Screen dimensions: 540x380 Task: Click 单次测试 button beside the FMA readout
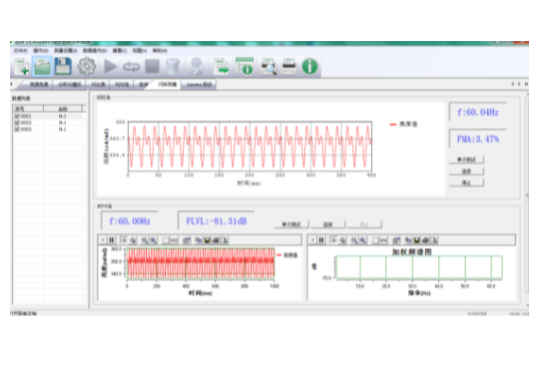coord(466,160)
